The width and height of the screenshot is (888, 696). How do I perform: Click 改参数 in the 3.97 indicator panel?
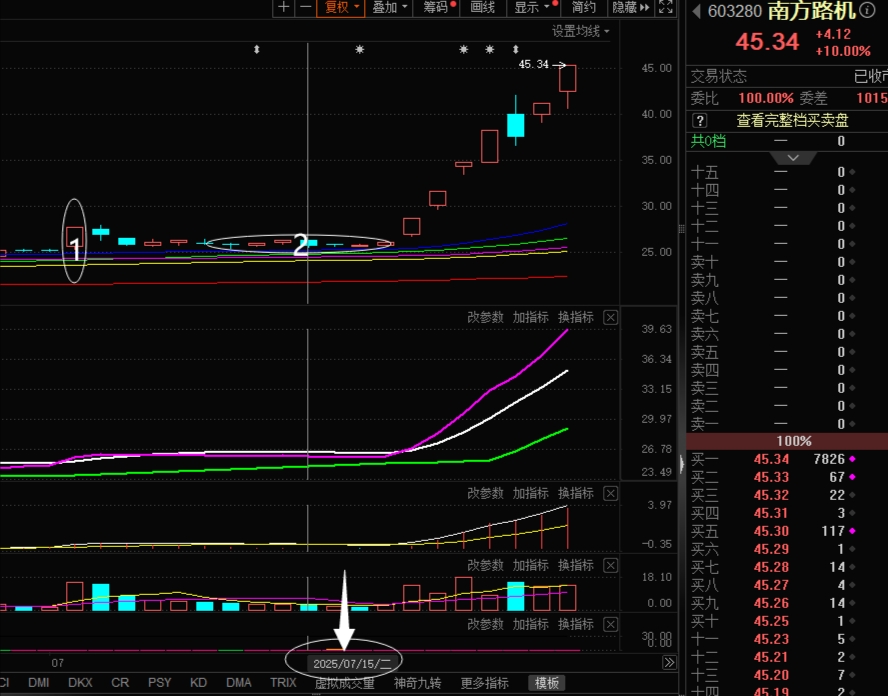point(485,493)
